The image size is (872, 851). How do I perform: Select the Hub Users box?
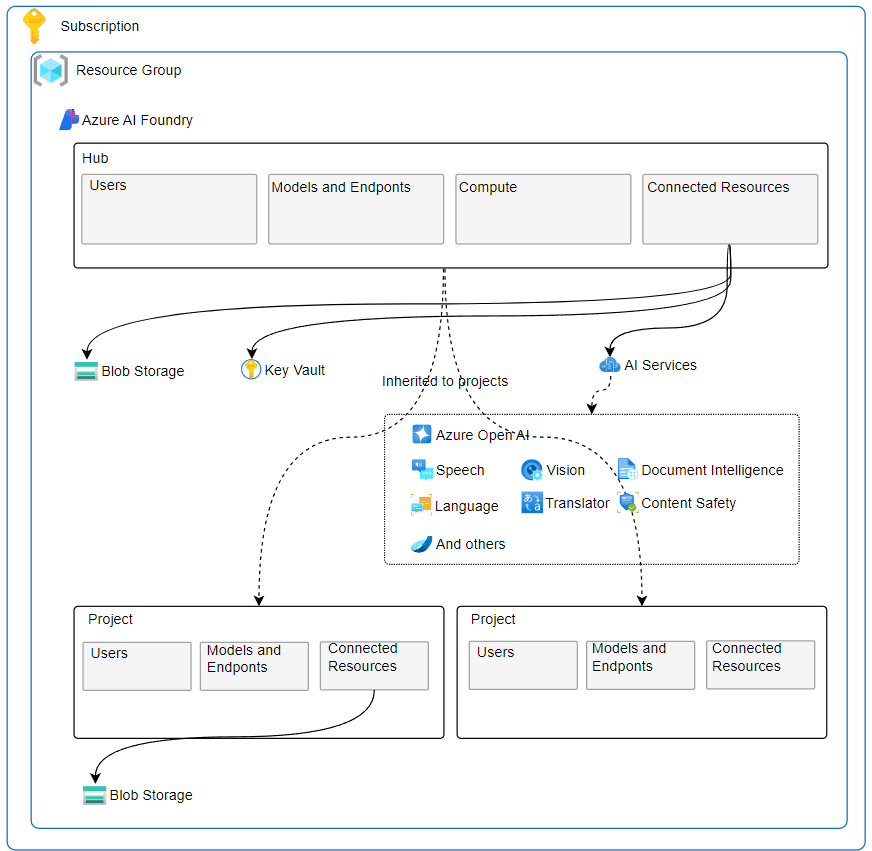pyautogui.click(x=169, y=209)
